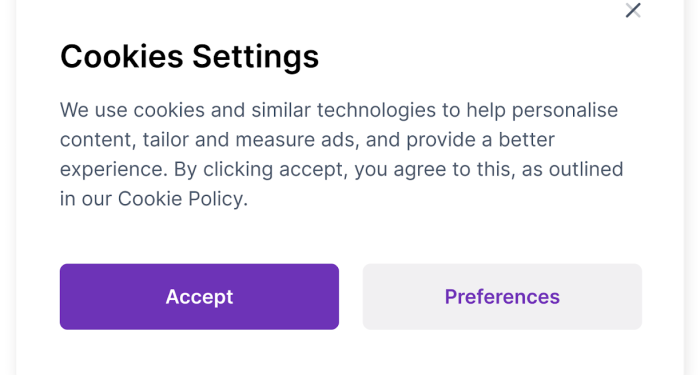The width and height of the screenshot is (700, 375).
Task: Confirm consent with the Accept button
Action: (x=199, y=296)
